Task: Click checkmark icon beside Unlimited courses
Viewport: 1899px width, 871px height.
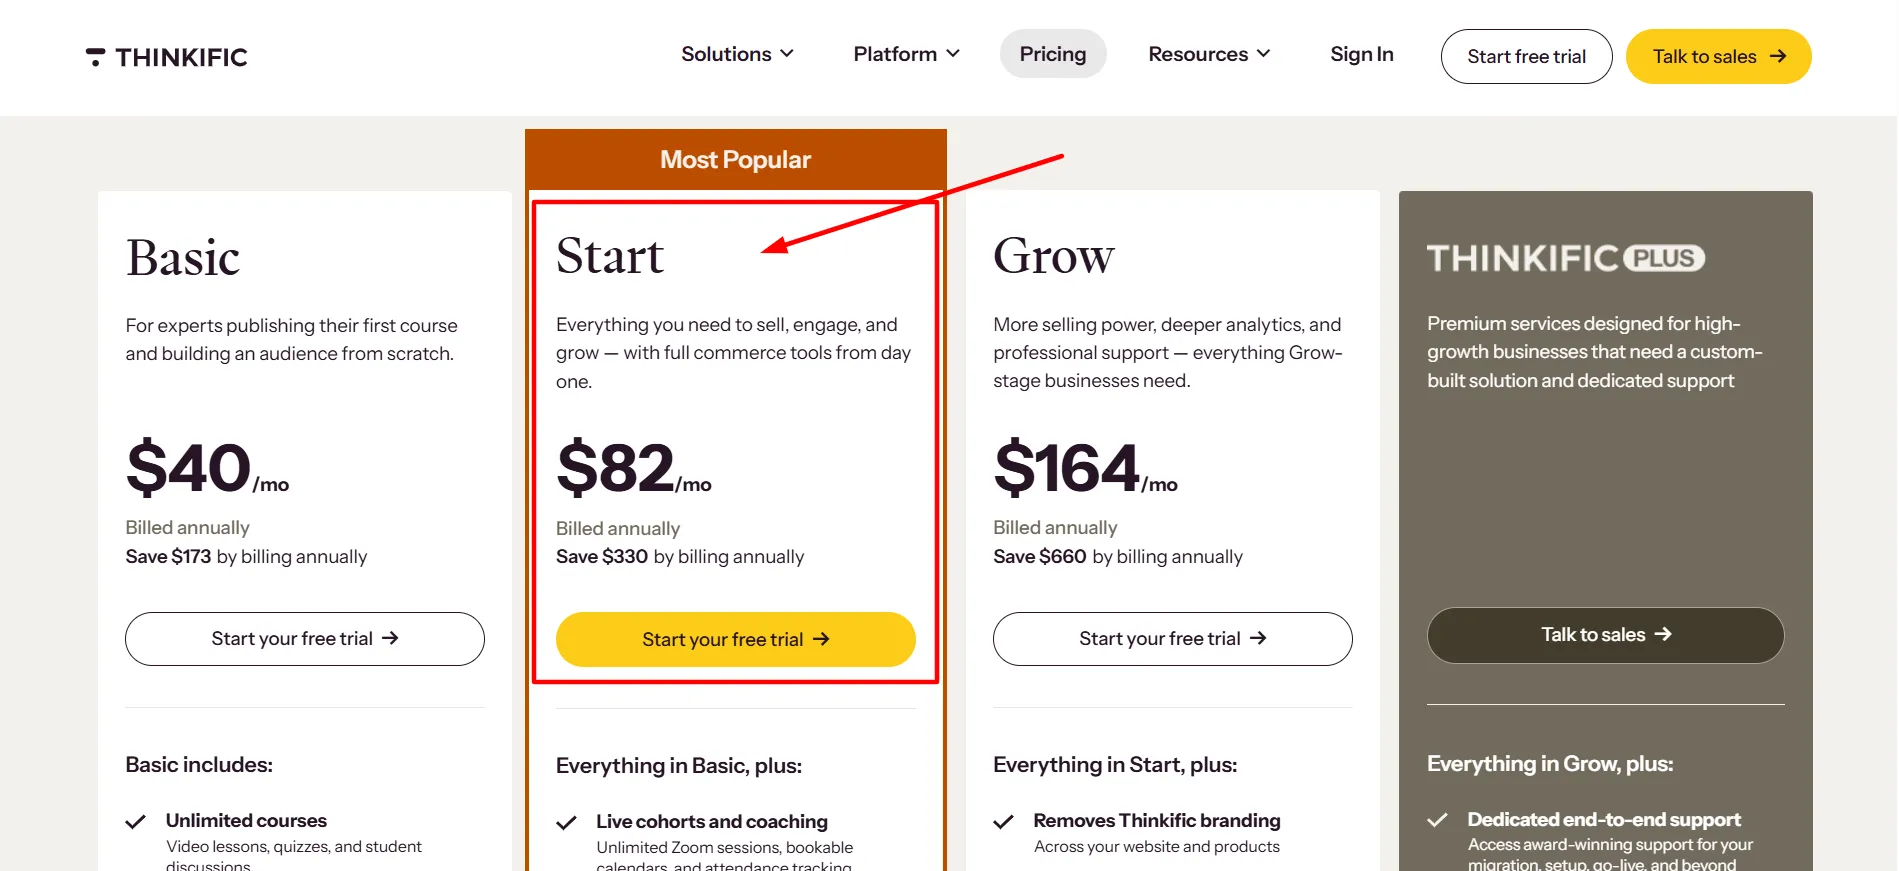Action: tap(136, 822)
